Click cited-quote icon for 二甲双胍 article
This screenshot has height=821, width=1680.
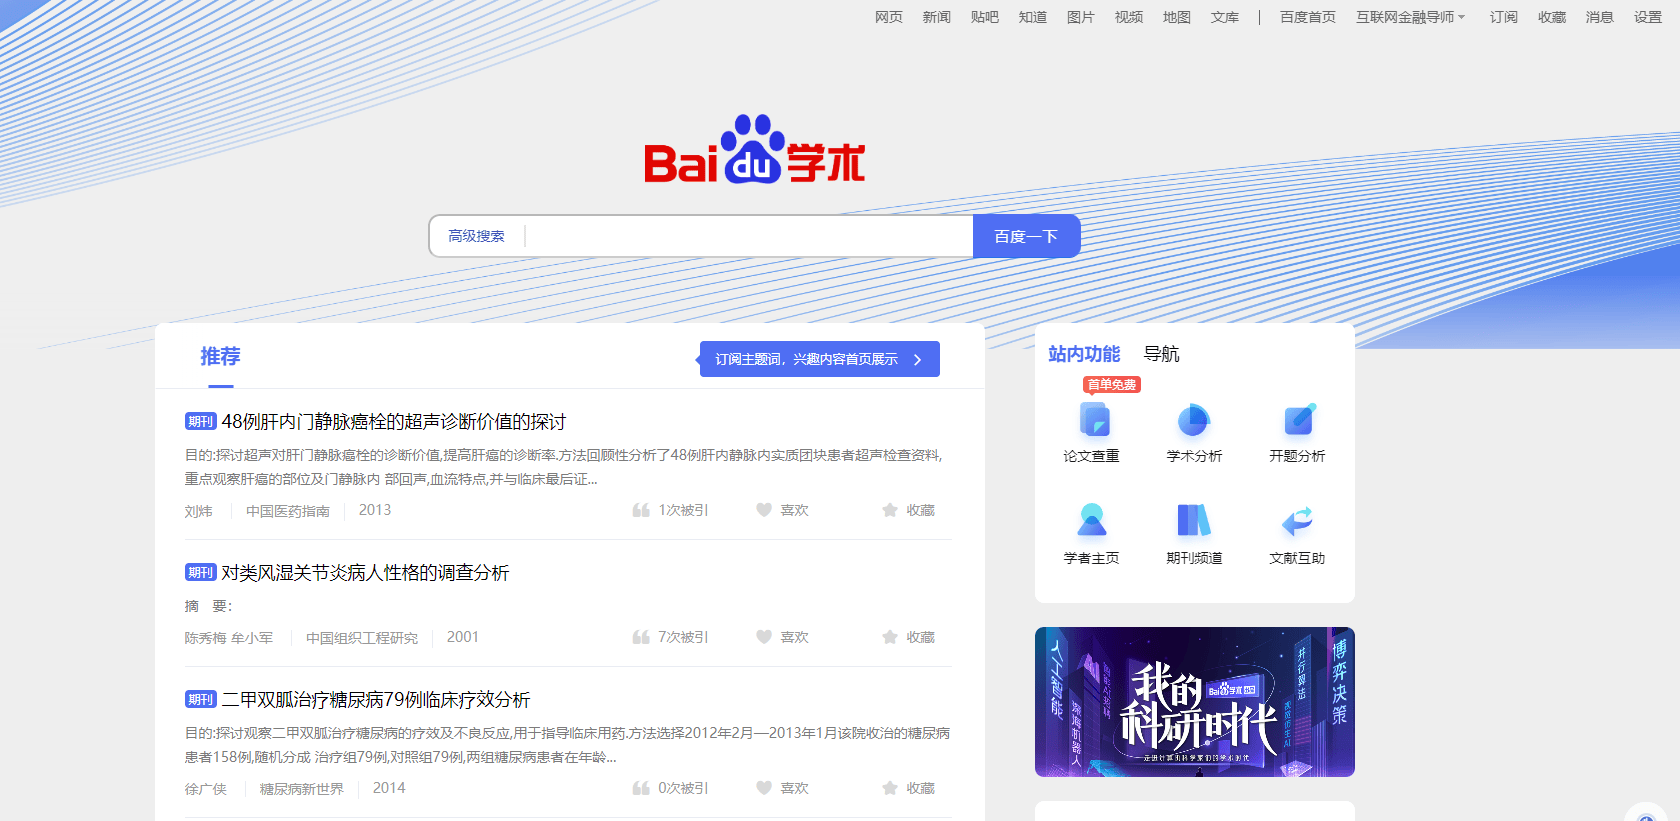pos(641,788)
